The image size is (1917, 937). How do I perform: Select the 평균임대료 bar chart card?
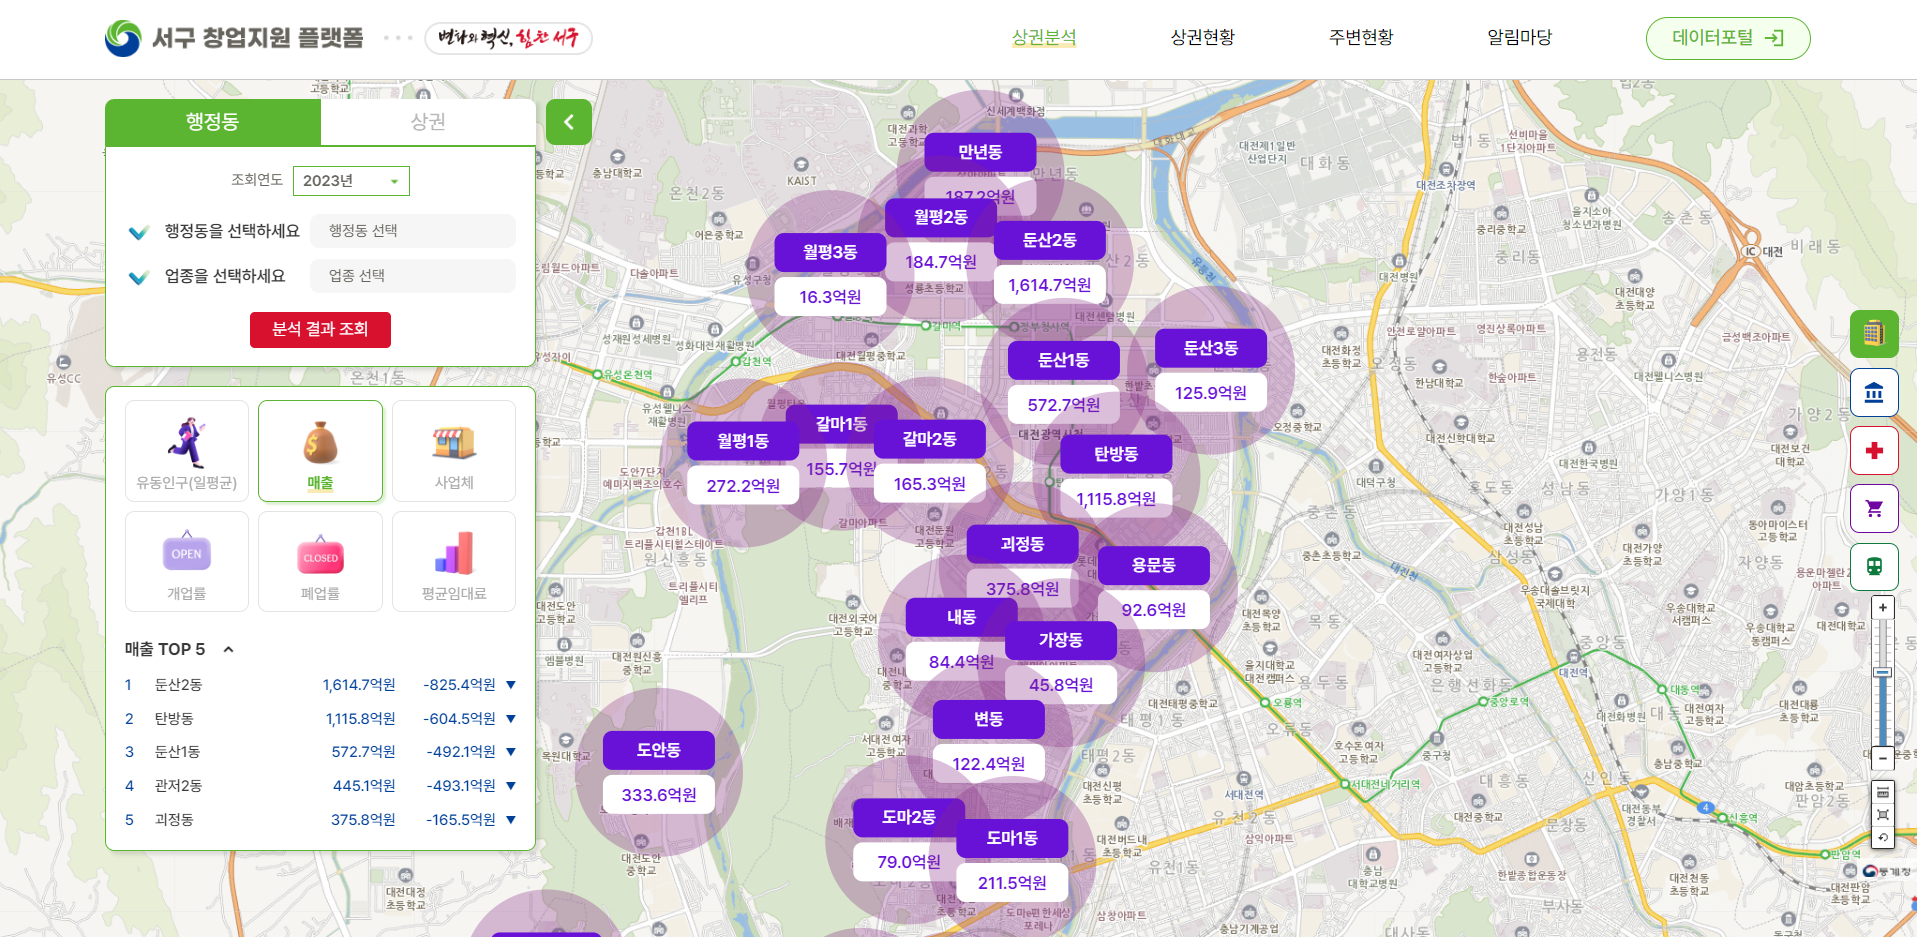click(454, 562)
